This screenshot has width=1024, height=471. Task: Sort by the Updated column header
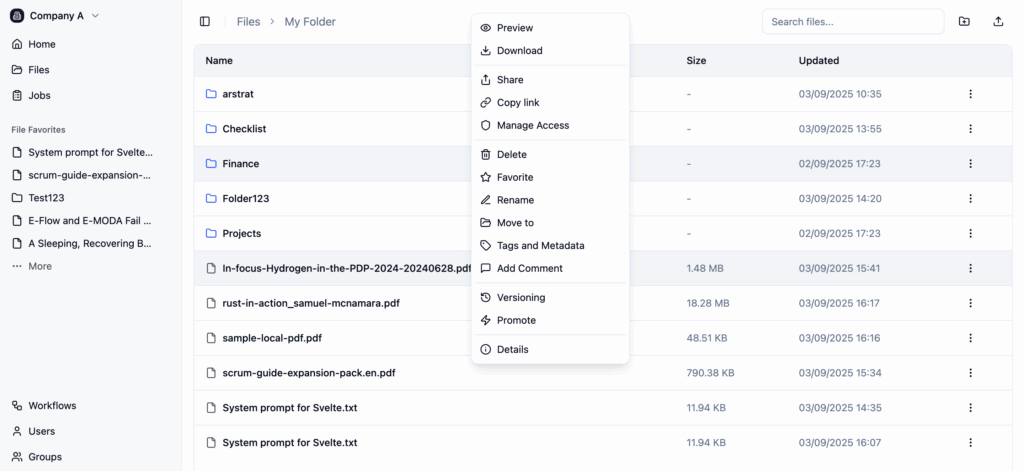click(819, 61)
